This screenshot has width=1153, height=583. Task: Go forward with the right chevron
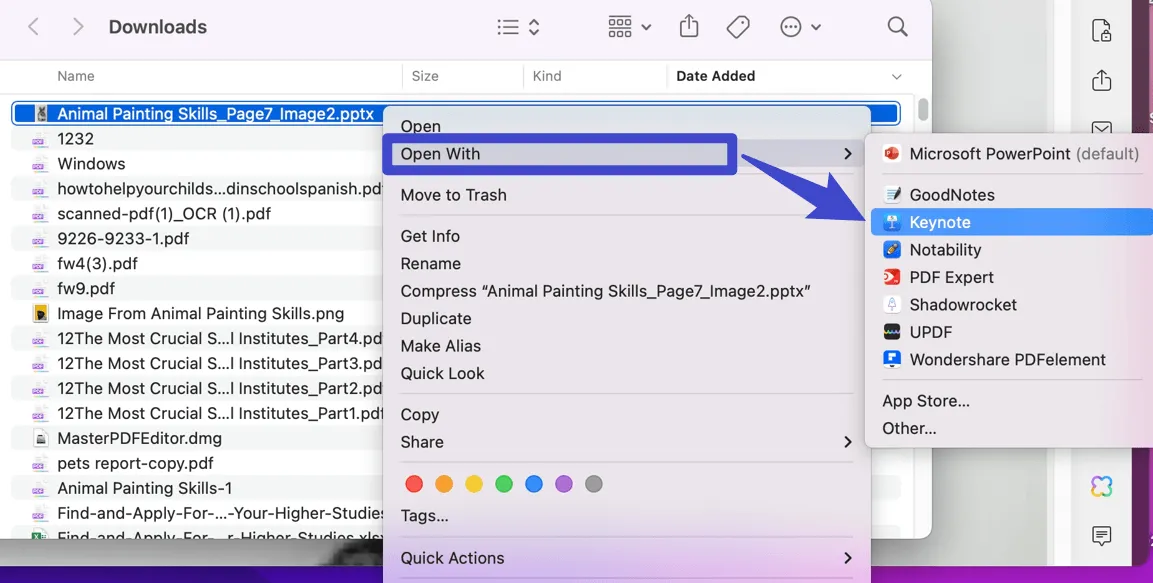(78, 27)
